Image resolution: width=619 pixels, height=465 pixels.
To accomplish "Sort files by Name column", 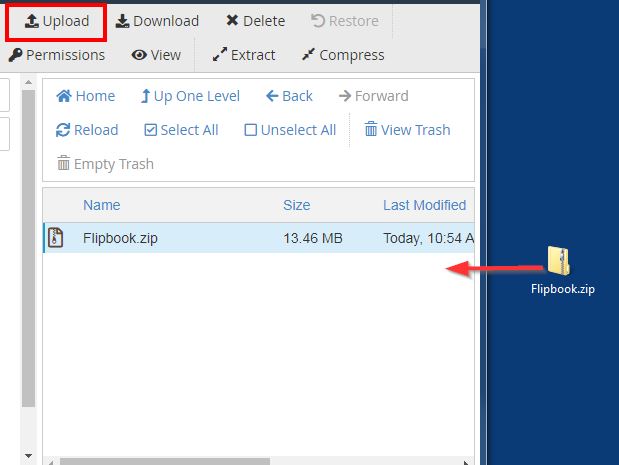I will (x=101, y=205).
